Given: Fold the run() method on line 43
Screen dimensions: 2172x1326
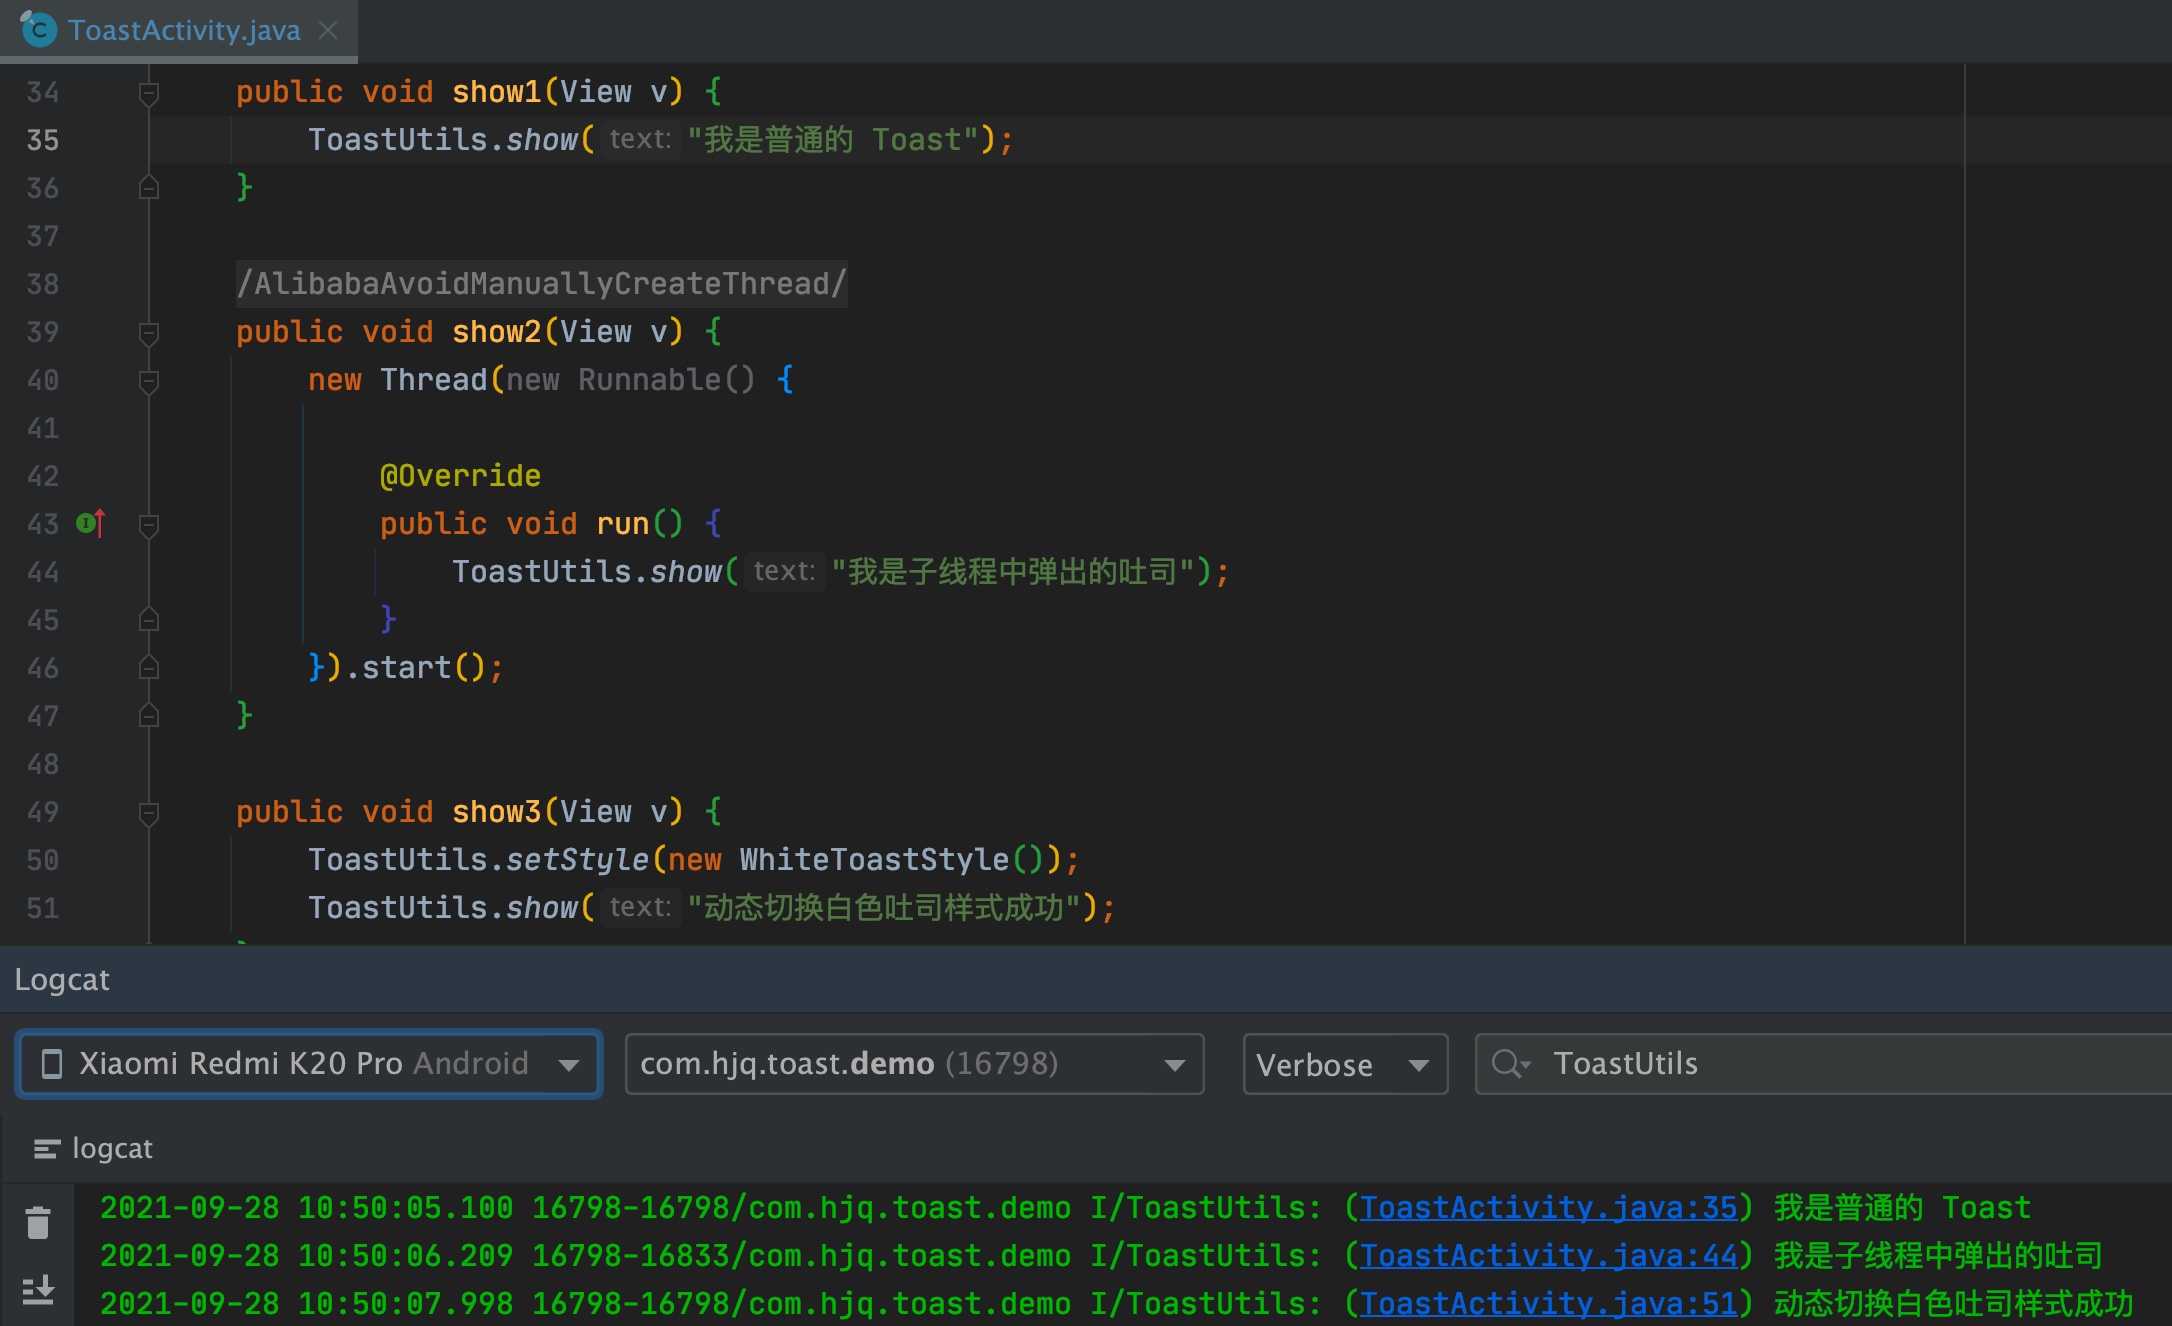Looking at the screenshot, I should (149, 525).
